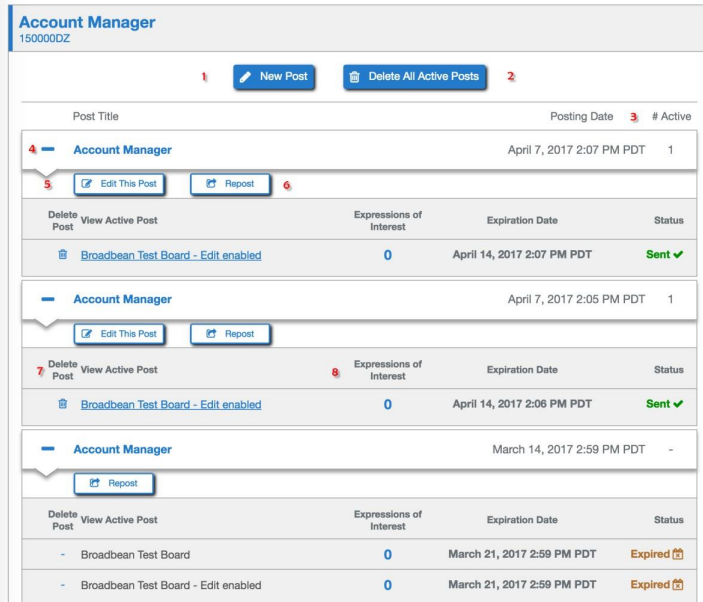This screenshot has width=703, height=602.
Task: Click Sent checkmark status for 2:07 PM expiry
Action: (x=664, y=255)
